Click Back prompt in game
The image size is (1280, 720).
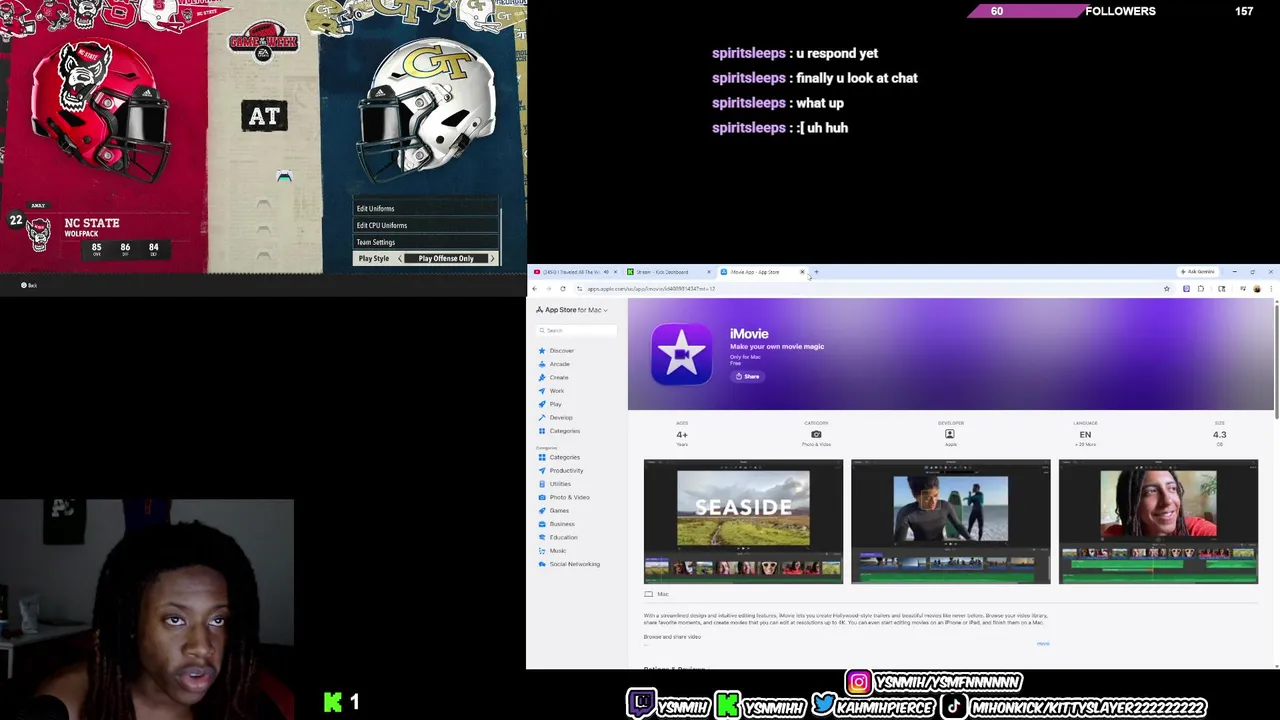(x=29, y=285)
